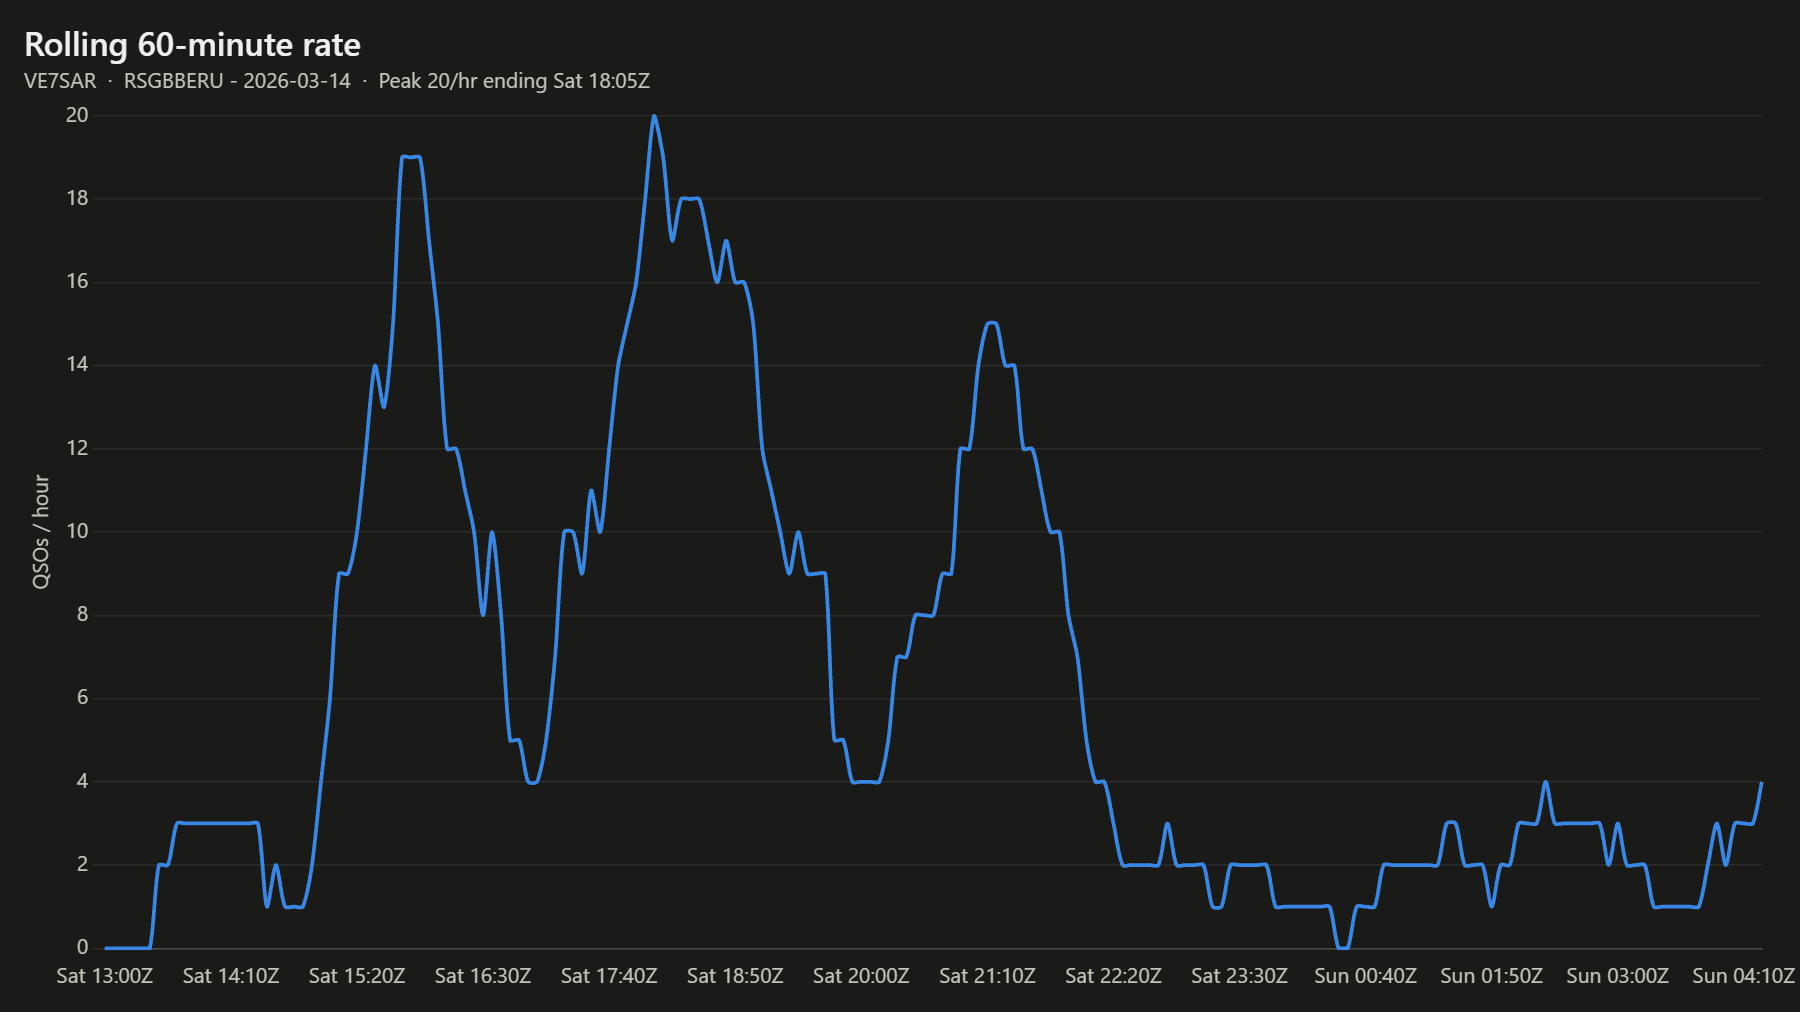Click the y-axis value 10
Viewport: 1800px width, 1012px height.
click(77, 531)
